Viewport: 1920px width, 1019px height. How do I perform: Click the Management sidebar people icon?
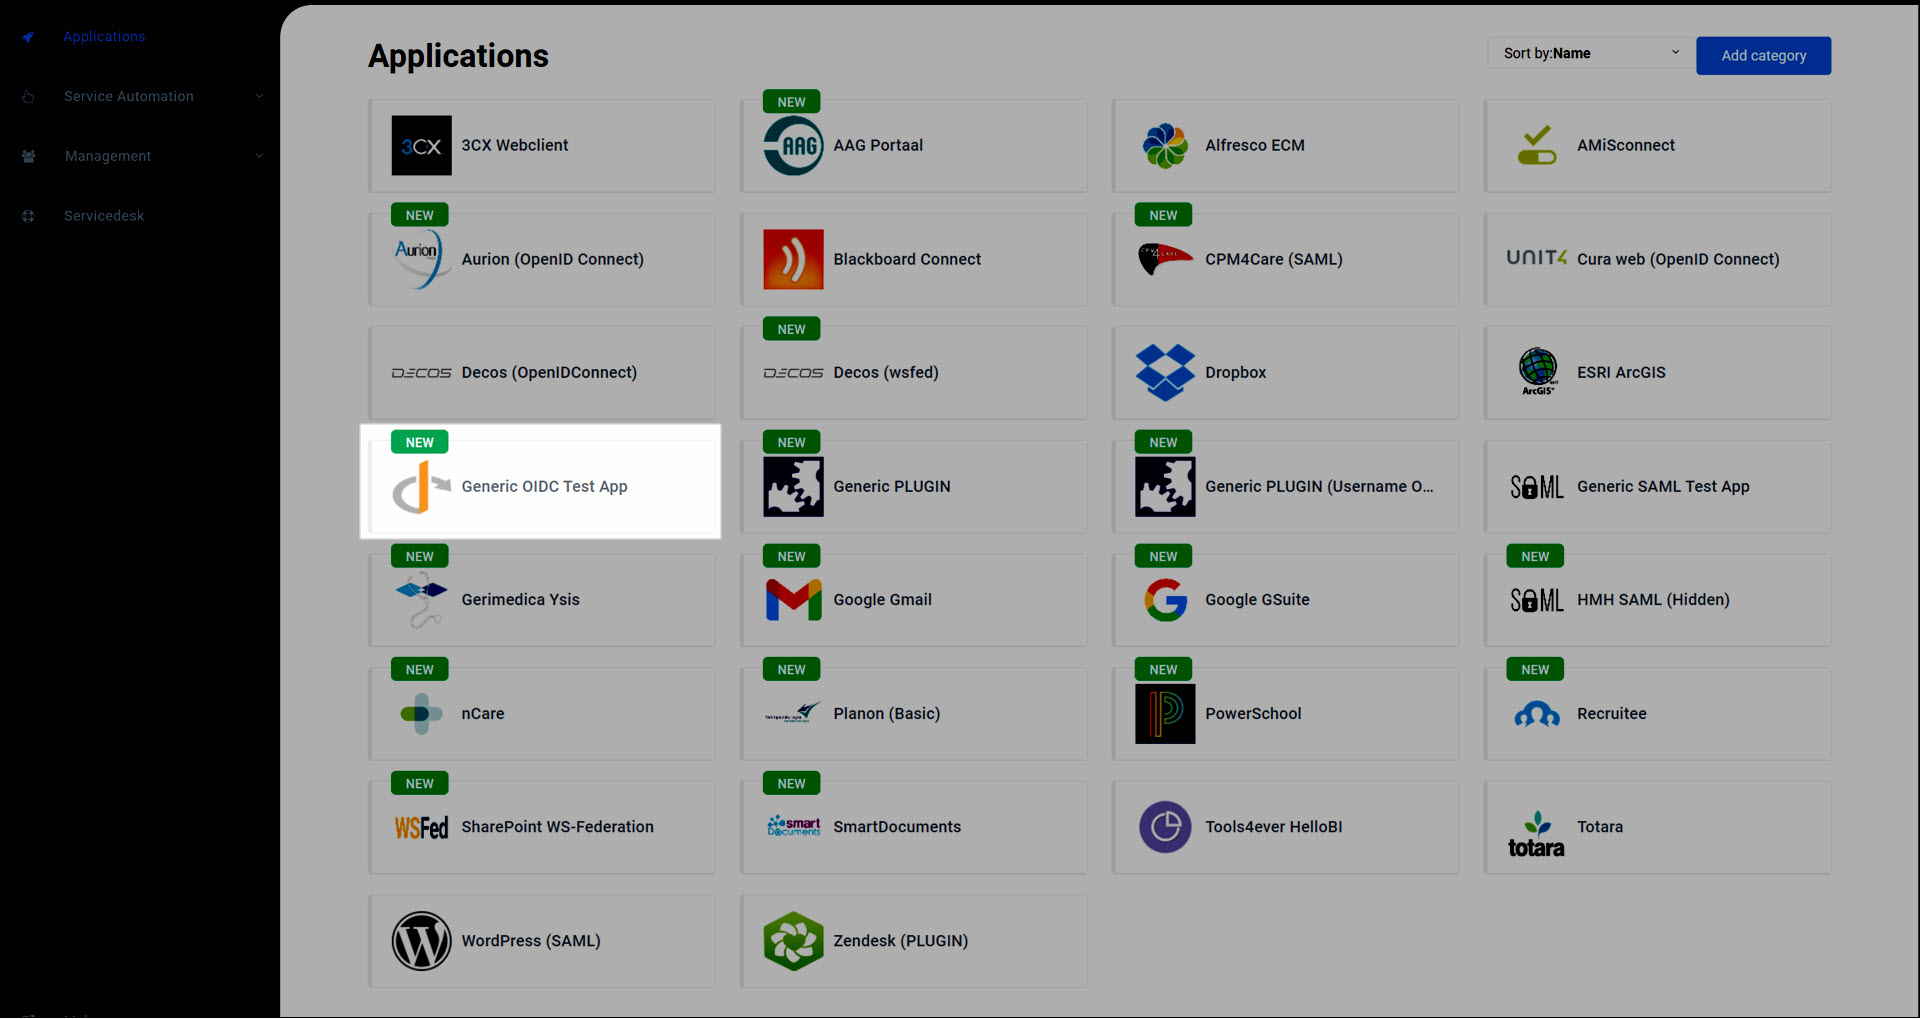28,157
